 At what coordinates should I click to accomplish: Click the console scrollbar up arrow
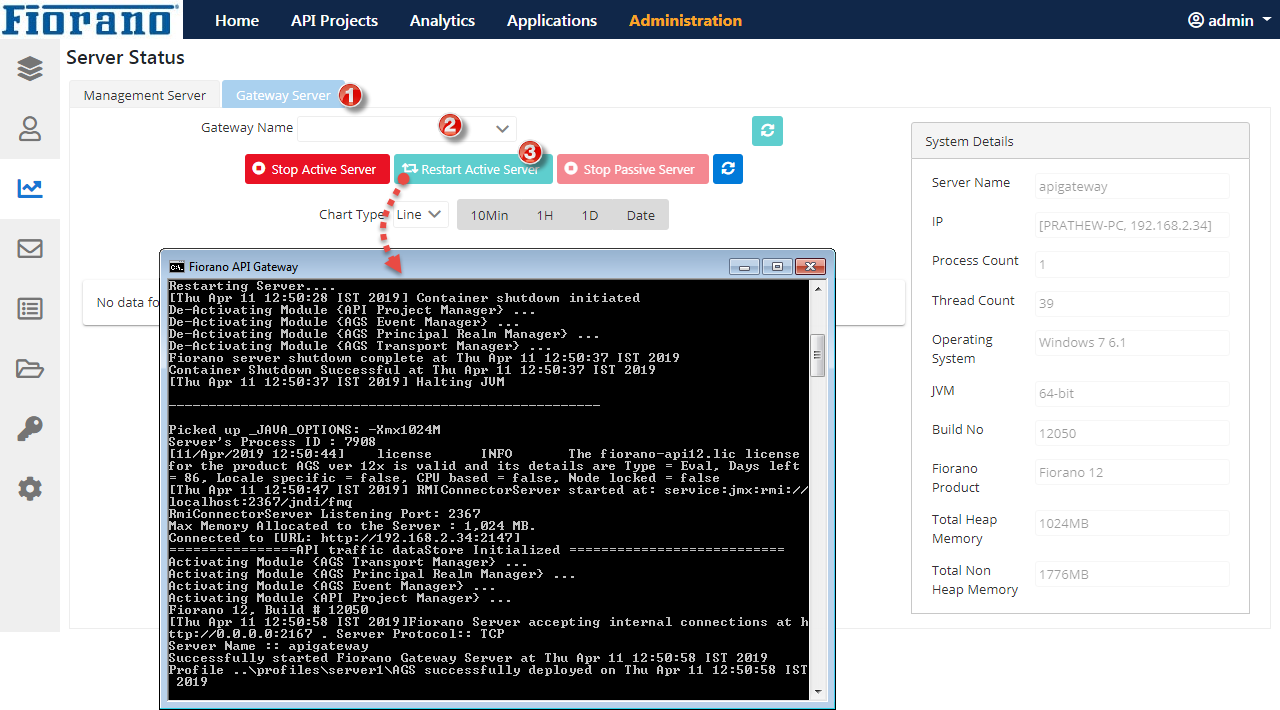(x=817, y=288)
